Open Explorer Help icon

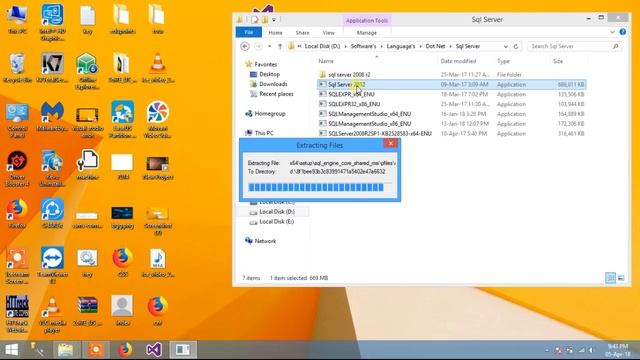pos(622,32)
